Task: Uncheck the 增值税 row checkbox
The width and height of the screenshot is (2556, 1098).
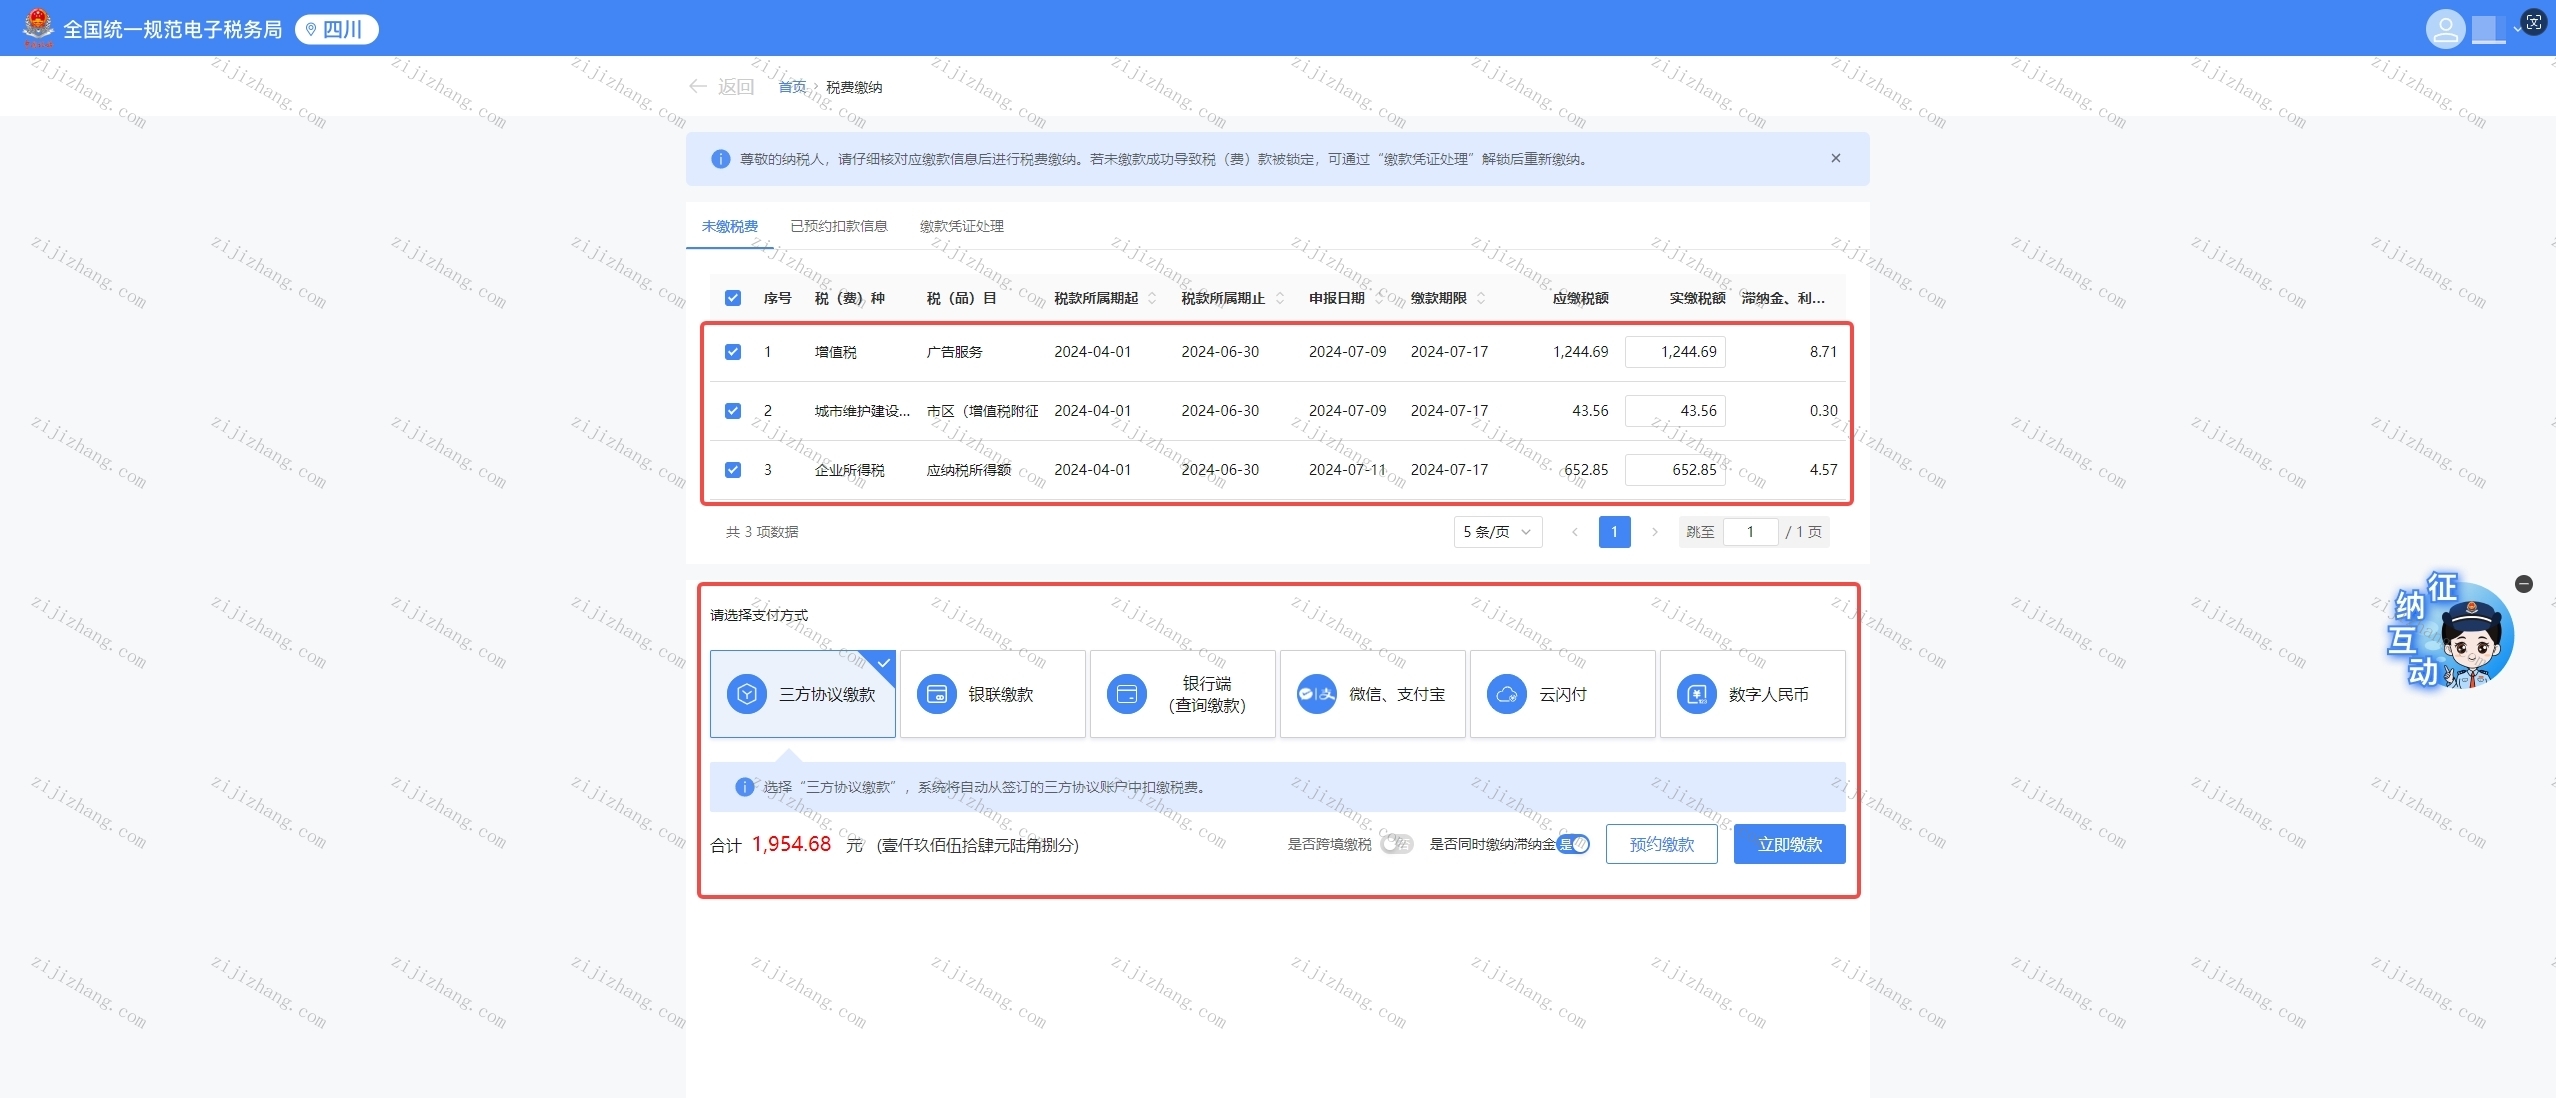Action: [x=733, y=352]
